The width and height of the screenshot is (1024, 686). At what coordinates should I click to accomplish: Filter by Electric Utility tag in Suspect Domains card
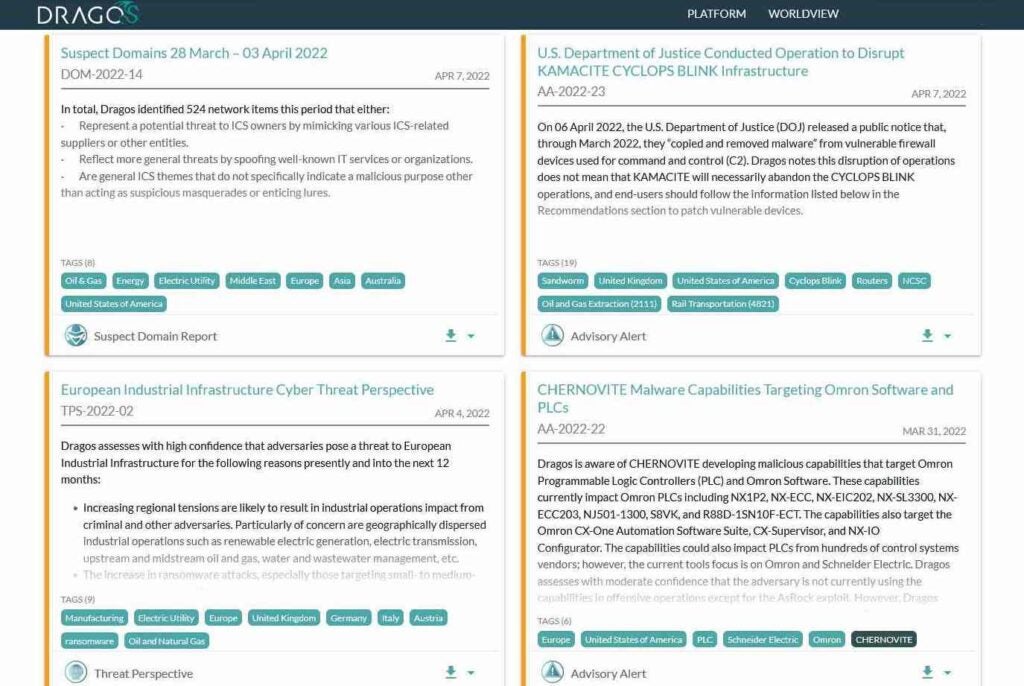[187, 281]
